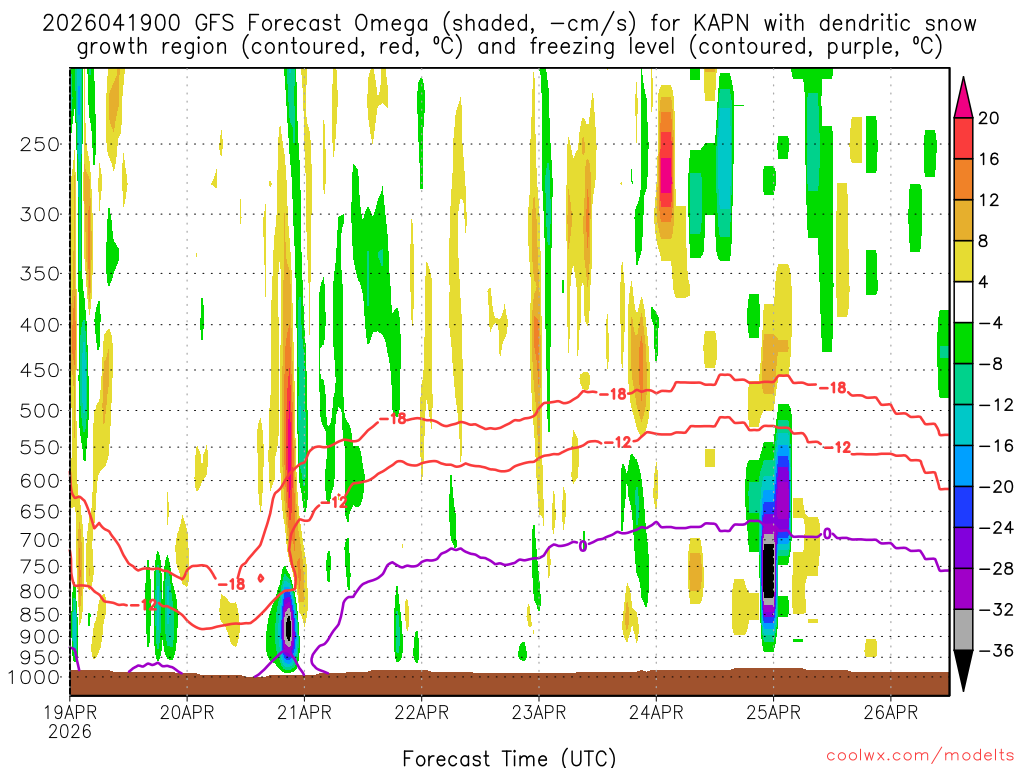This screenshot has height=768, width=1024.
Task: Select the colorbar value label -36
Action: 997,650
